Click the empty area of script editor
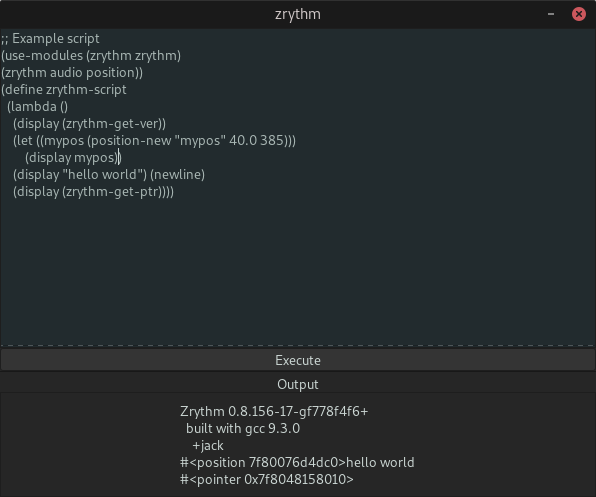The image size is (596, 497). (x=298, y=270)
